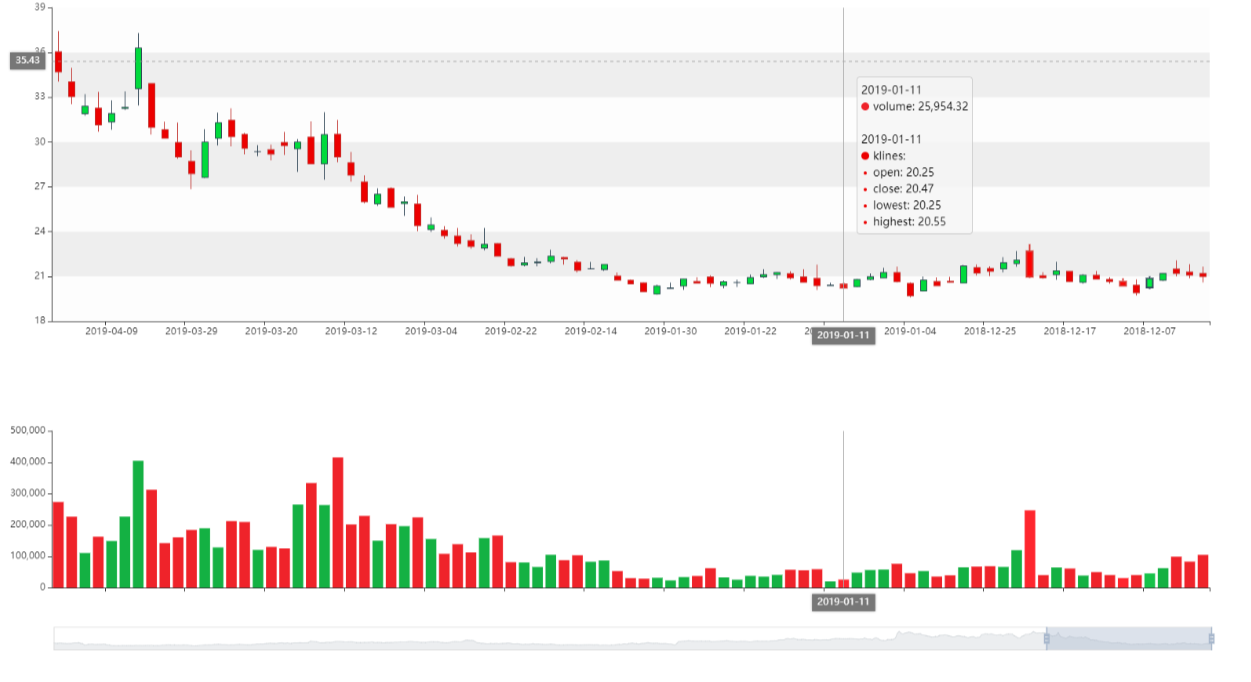Click the 100,000 volume axis label
The image size is (1251, 682).
[x=27, y=556]
